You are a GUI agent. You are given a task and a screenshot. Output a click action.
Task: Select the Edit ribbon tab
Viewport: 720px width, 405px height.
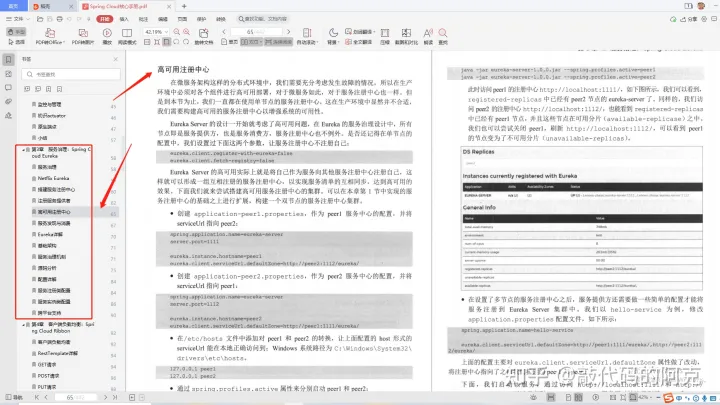pos(163,19)
